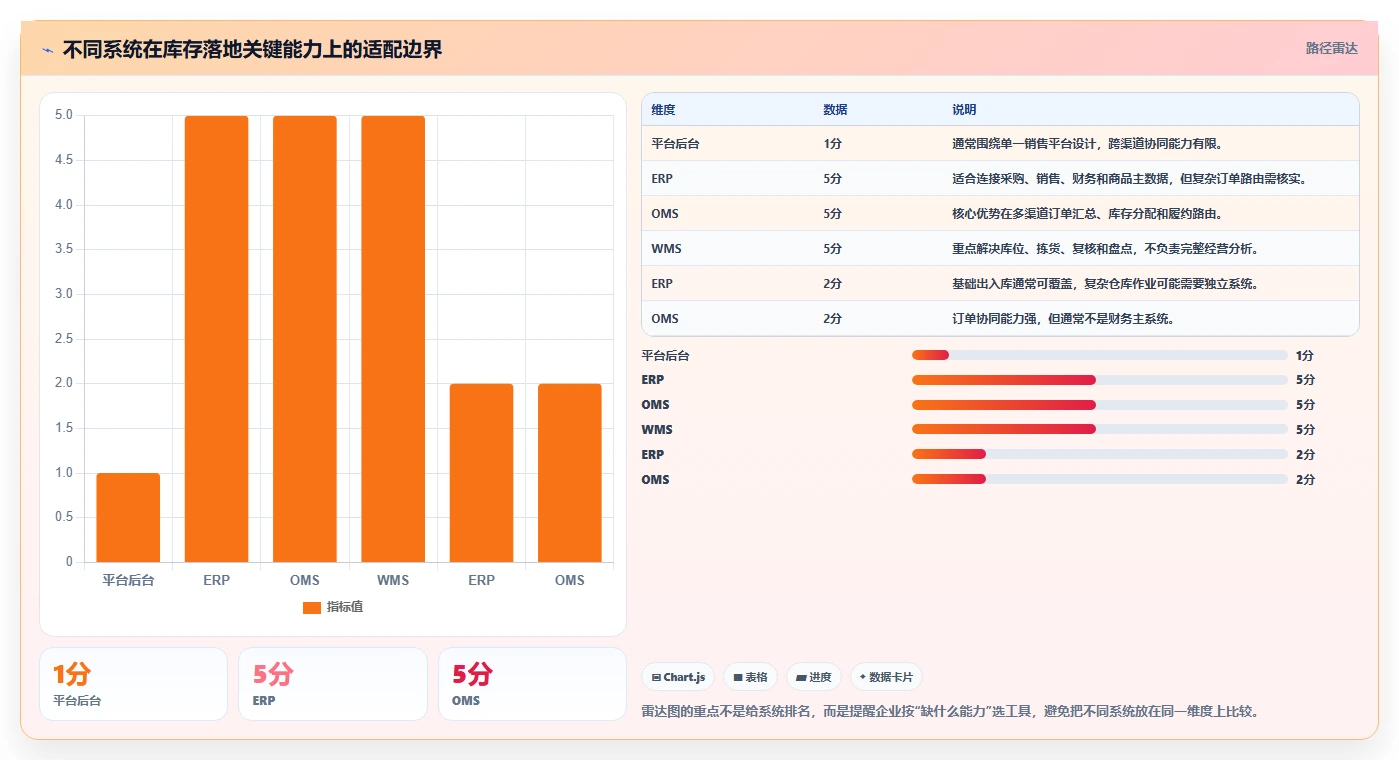Click the 2.5 y-axis label

click(63, 339)
